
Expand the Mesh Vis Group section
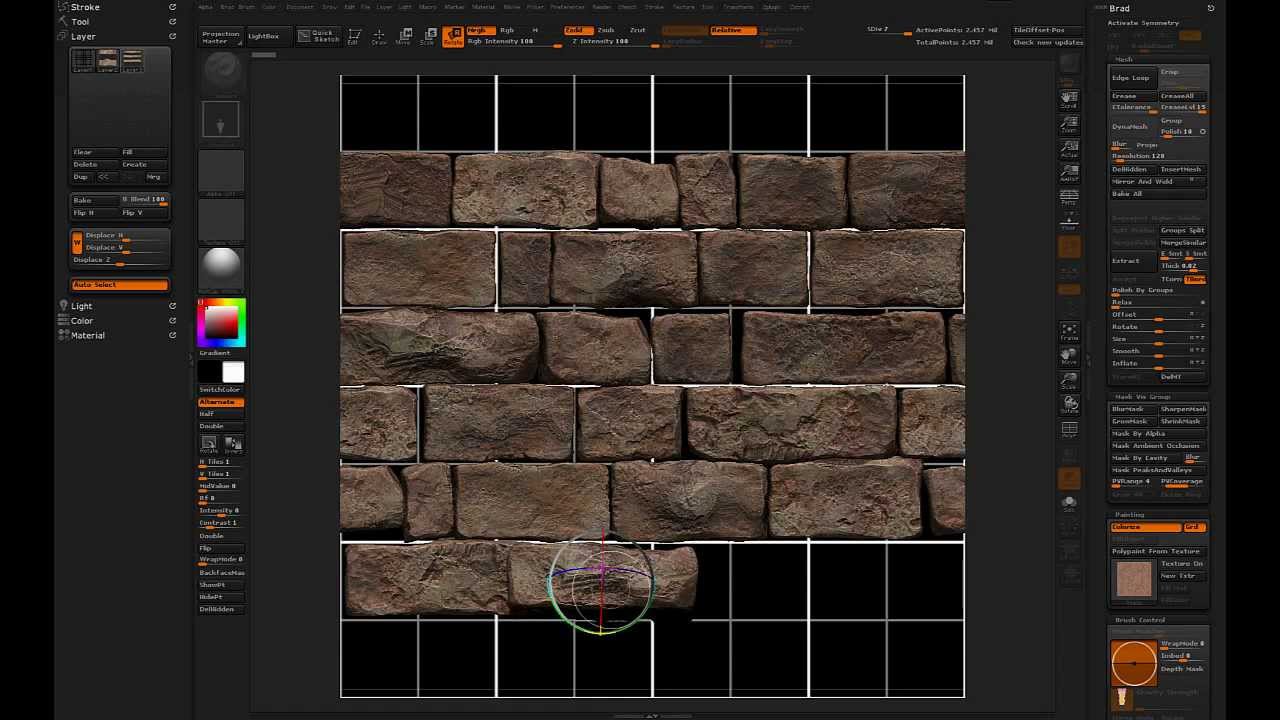(1142, 397)
